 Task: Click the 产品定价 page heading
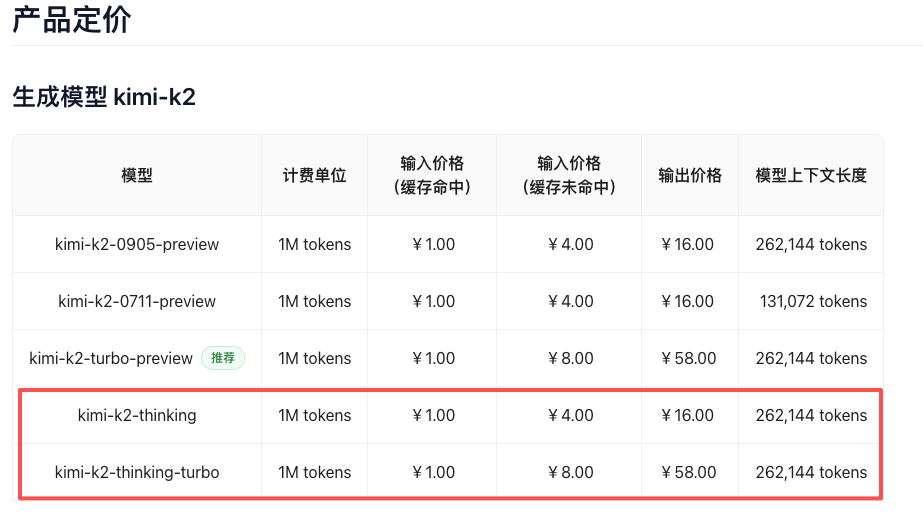[71, 19]
